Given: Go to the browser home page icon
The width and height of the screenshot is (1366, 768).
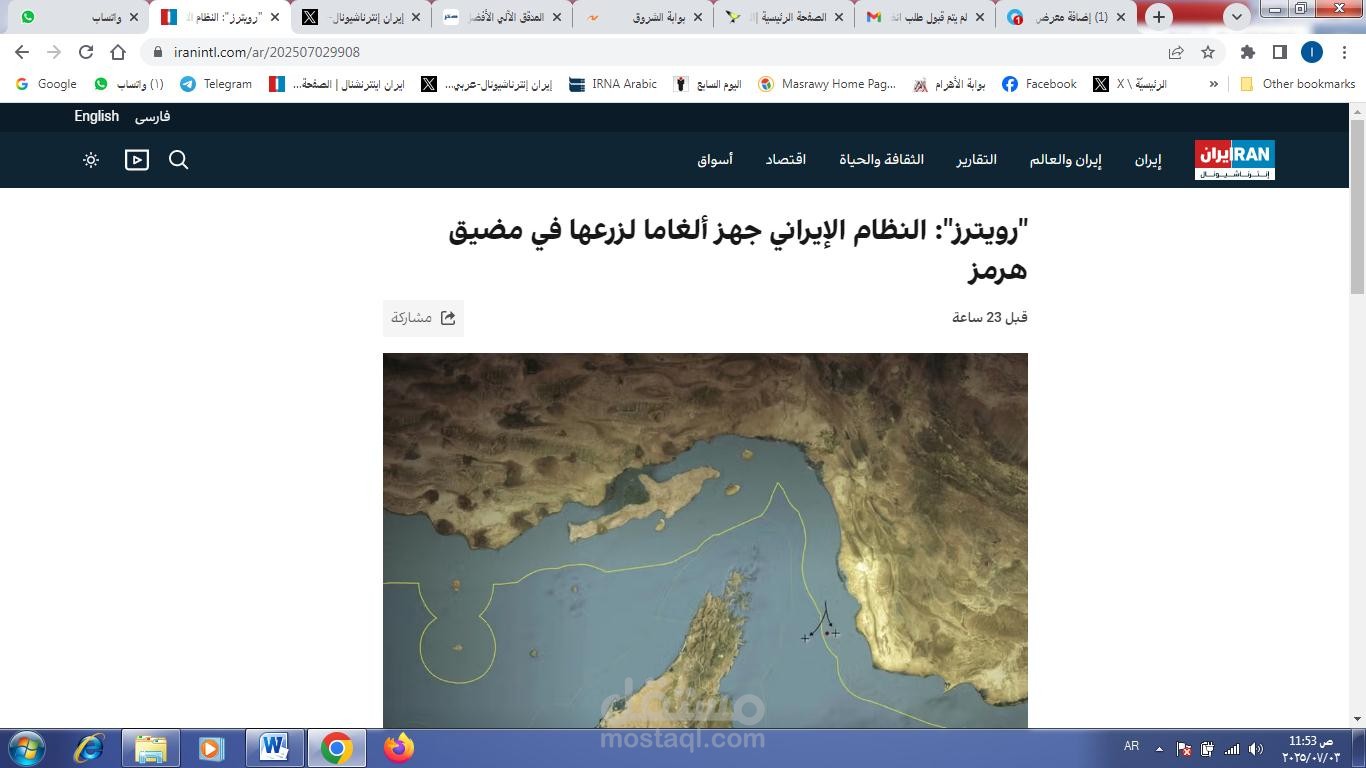Looking at the screenshot, I should tap(118, 52).
